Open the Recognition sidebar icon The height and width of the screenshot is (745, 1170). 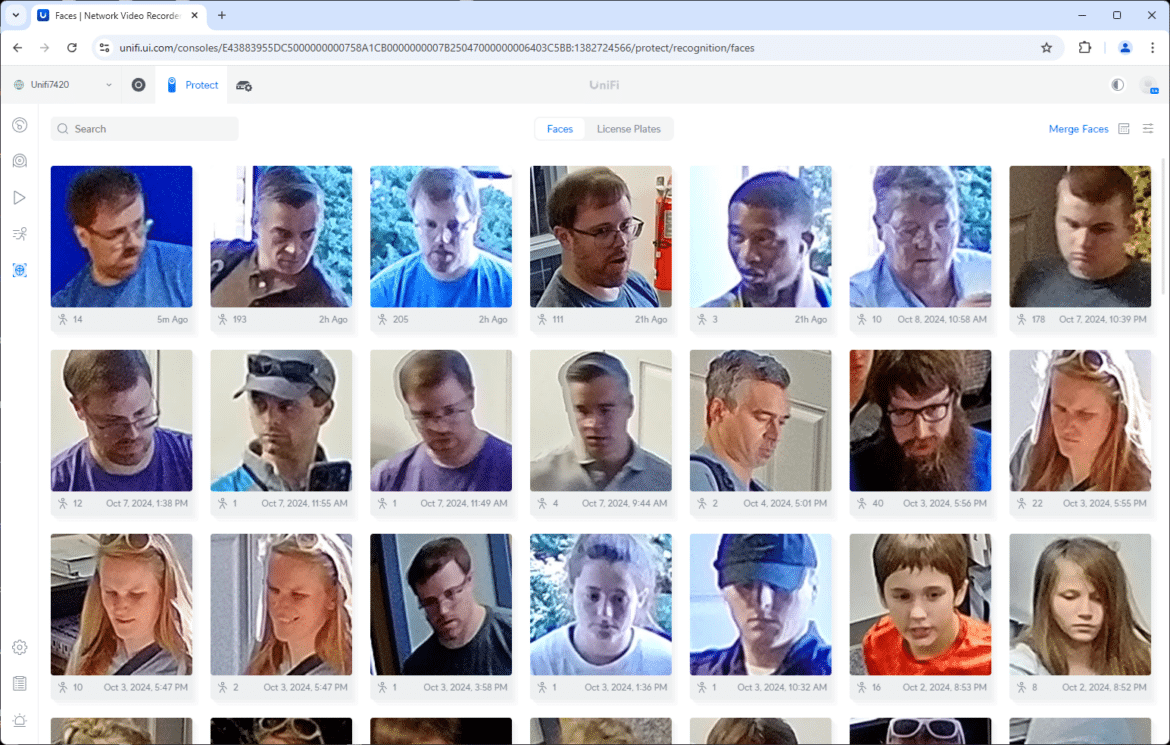click(x=20, y=270)
